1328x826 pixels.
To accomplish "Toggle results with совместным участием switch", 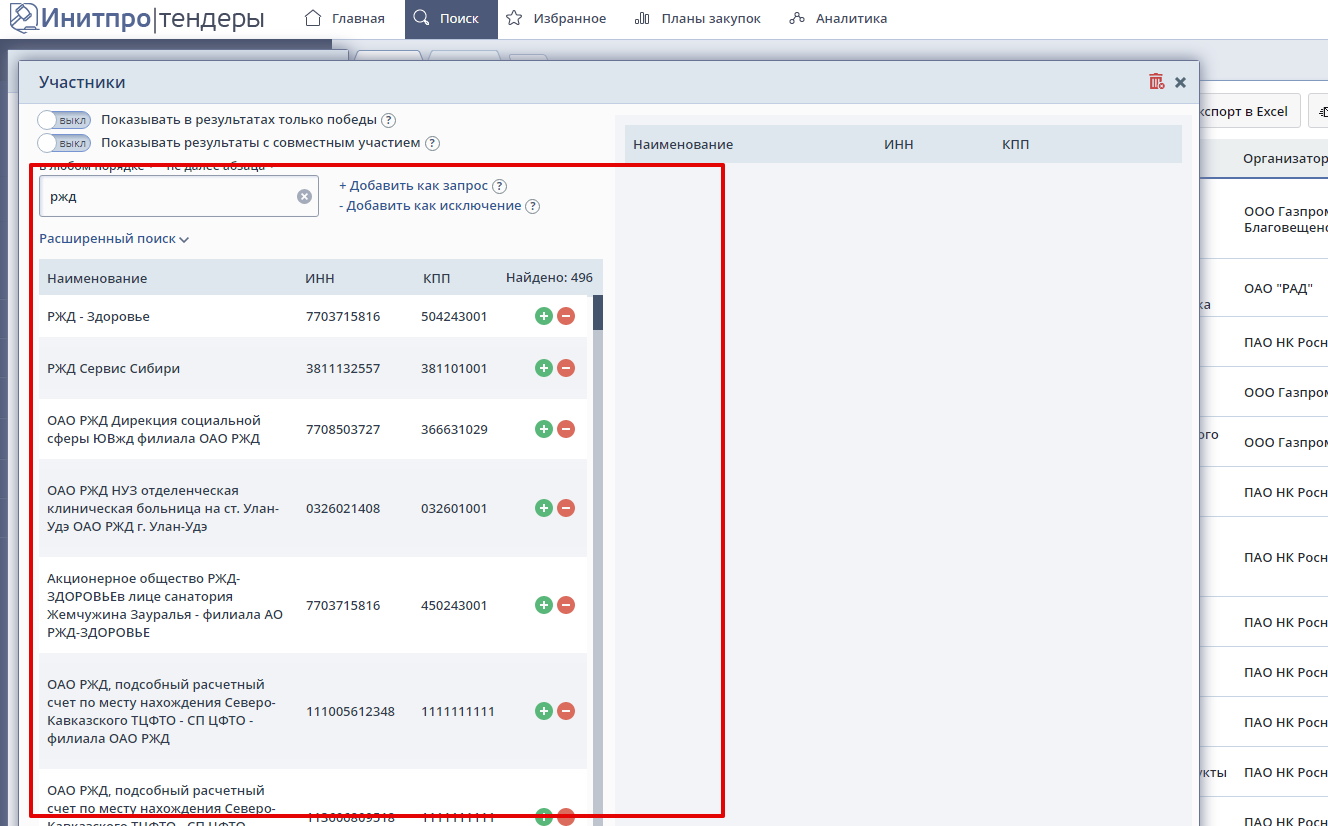I will point(64,143).
